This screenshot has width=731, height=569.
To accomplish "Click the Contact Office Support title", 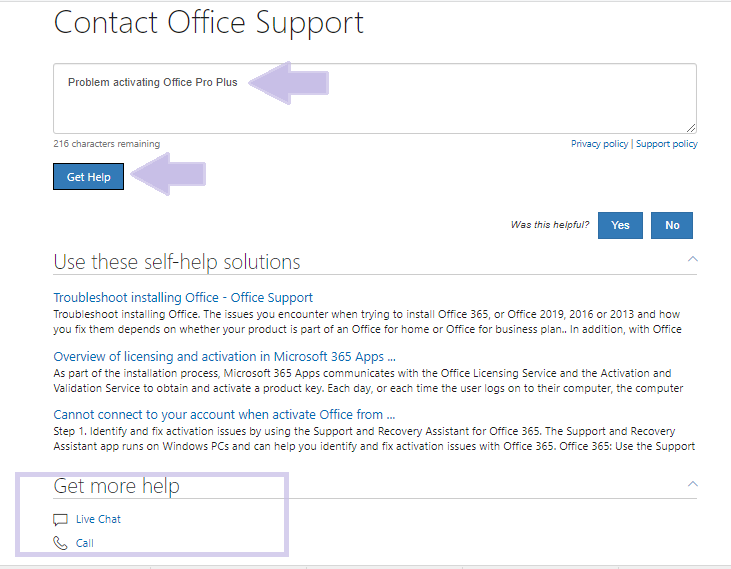I will (208, 22).
